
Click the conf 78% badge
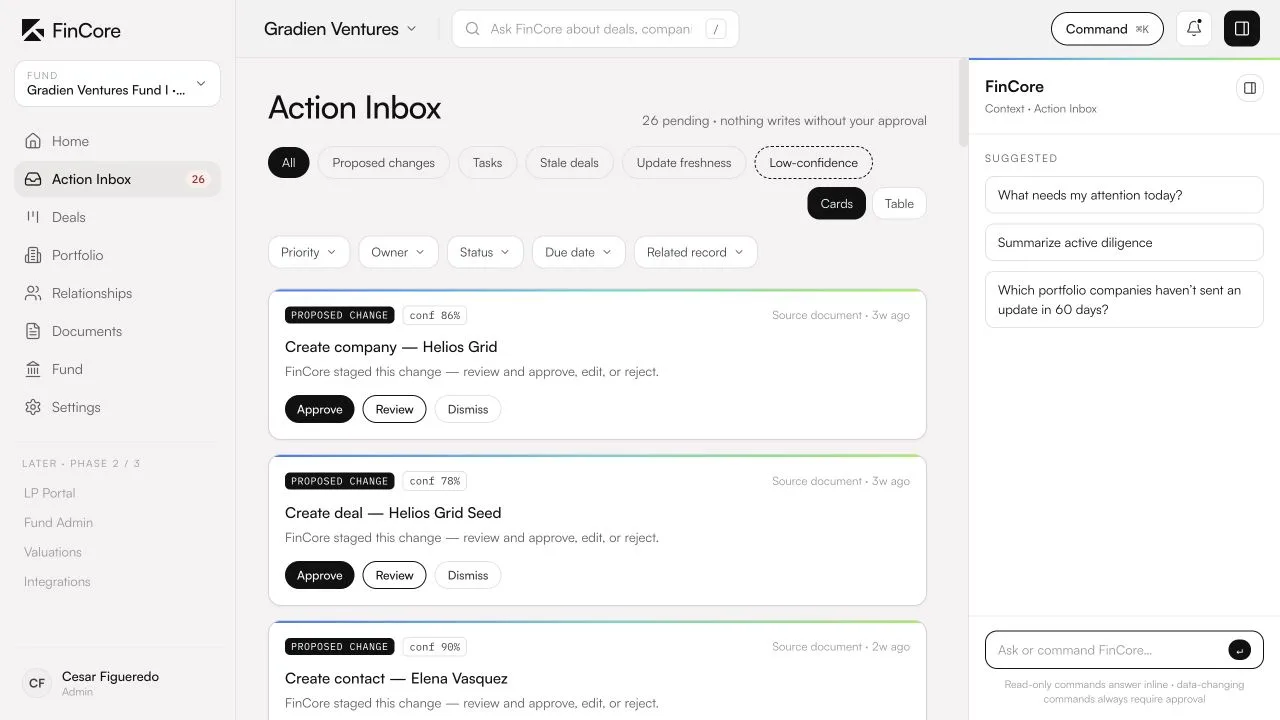tap(435, 481)
